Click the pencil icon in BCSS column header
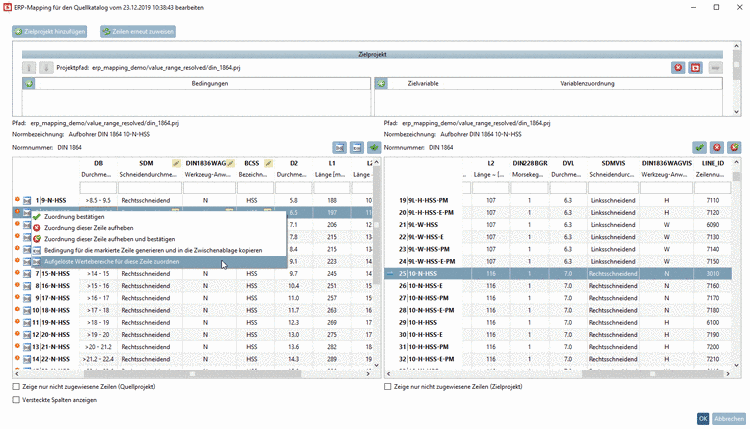This screenshot has width=750, height=429. tap(266, 162)
